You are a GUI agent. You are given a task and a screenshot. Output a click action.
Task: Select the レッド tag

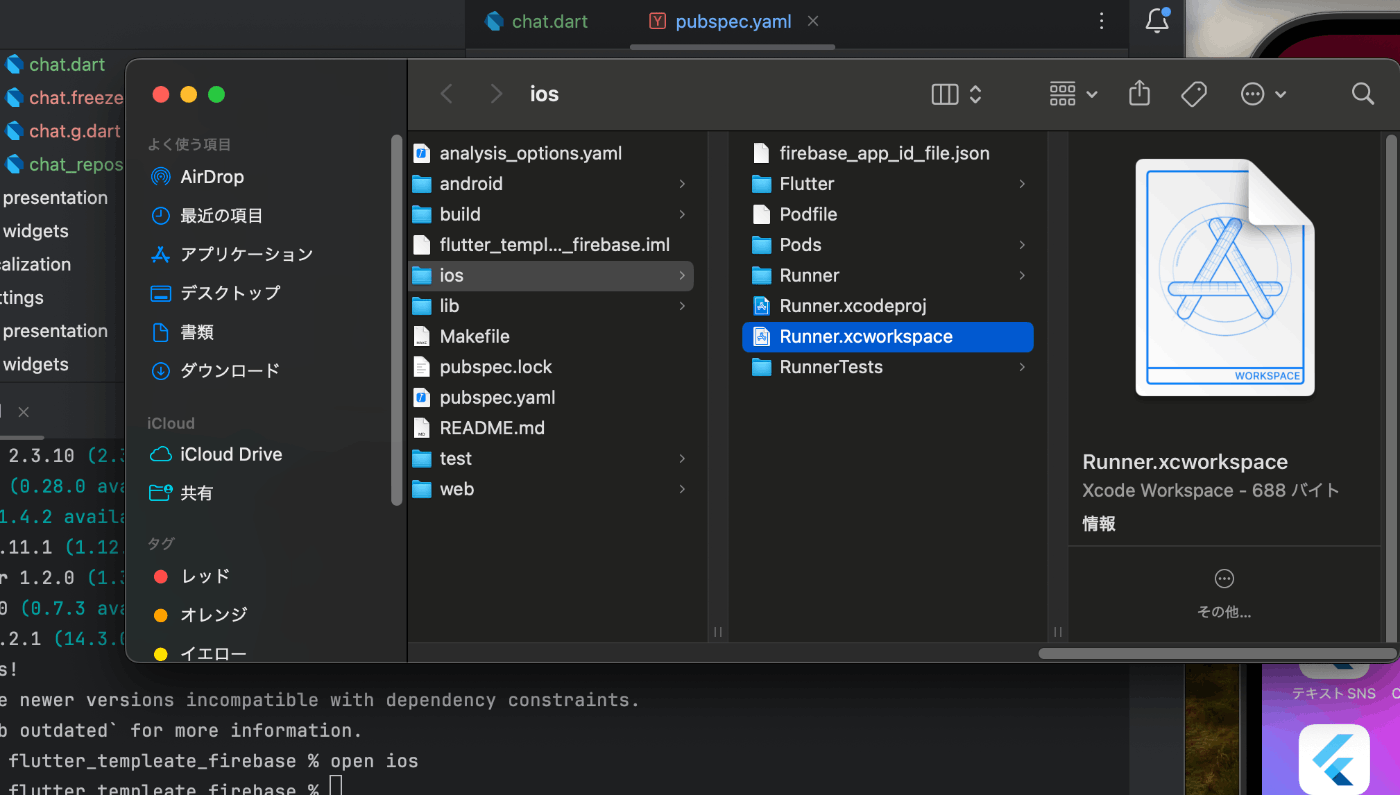[x=191, y=576]
